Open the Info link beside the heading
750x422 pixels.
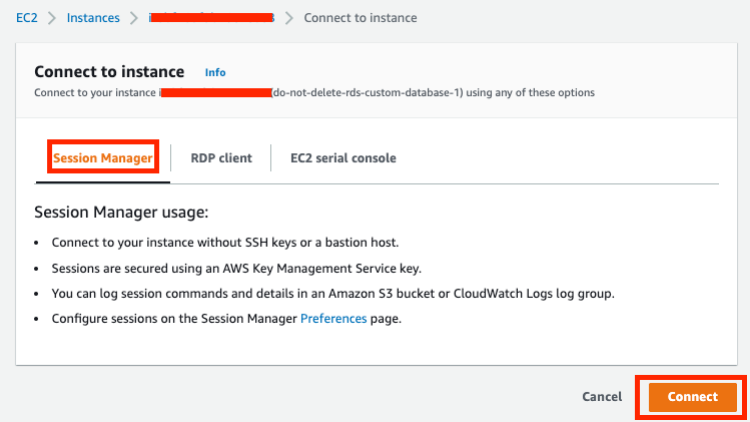click(x=215, y=73)
